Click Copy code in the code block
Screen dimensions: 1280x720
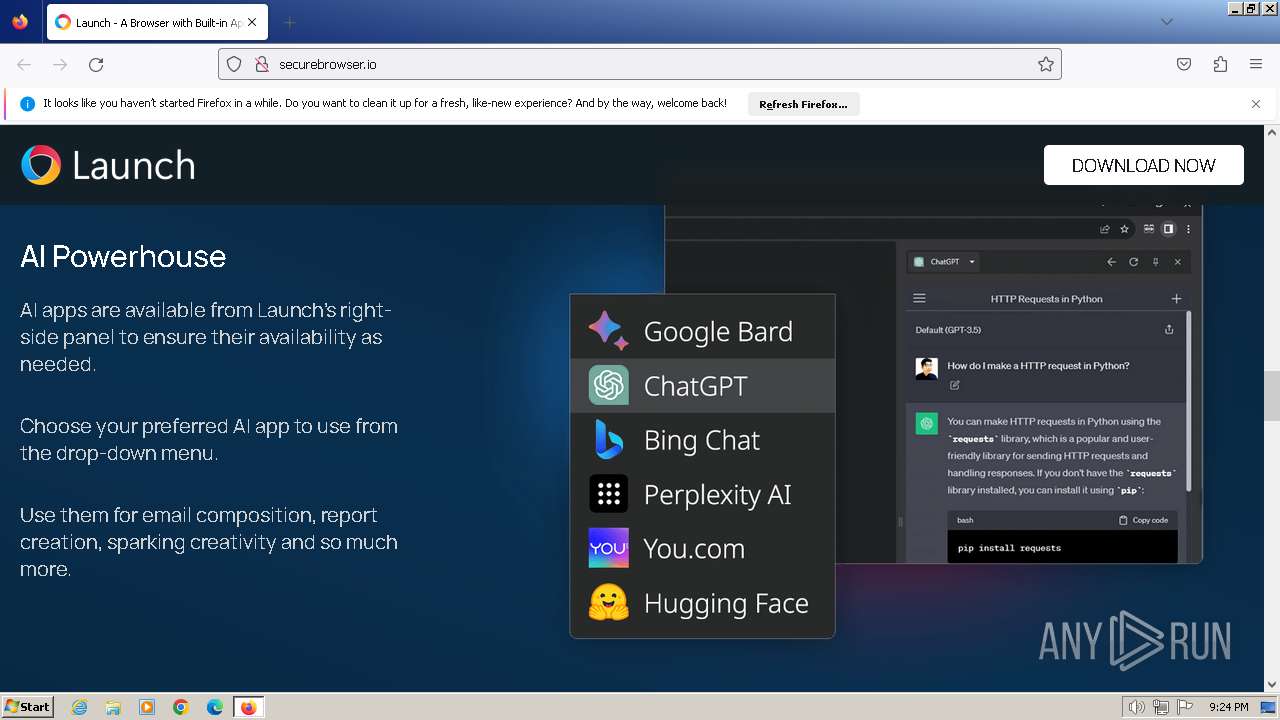[x=1143, y=520]
